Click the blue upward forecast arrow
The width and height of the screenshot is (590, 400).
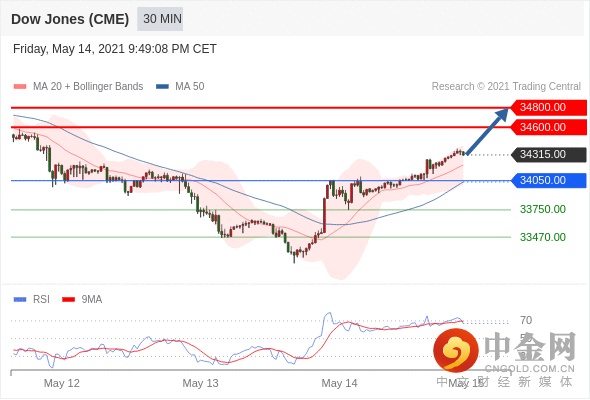coord(487,131)
